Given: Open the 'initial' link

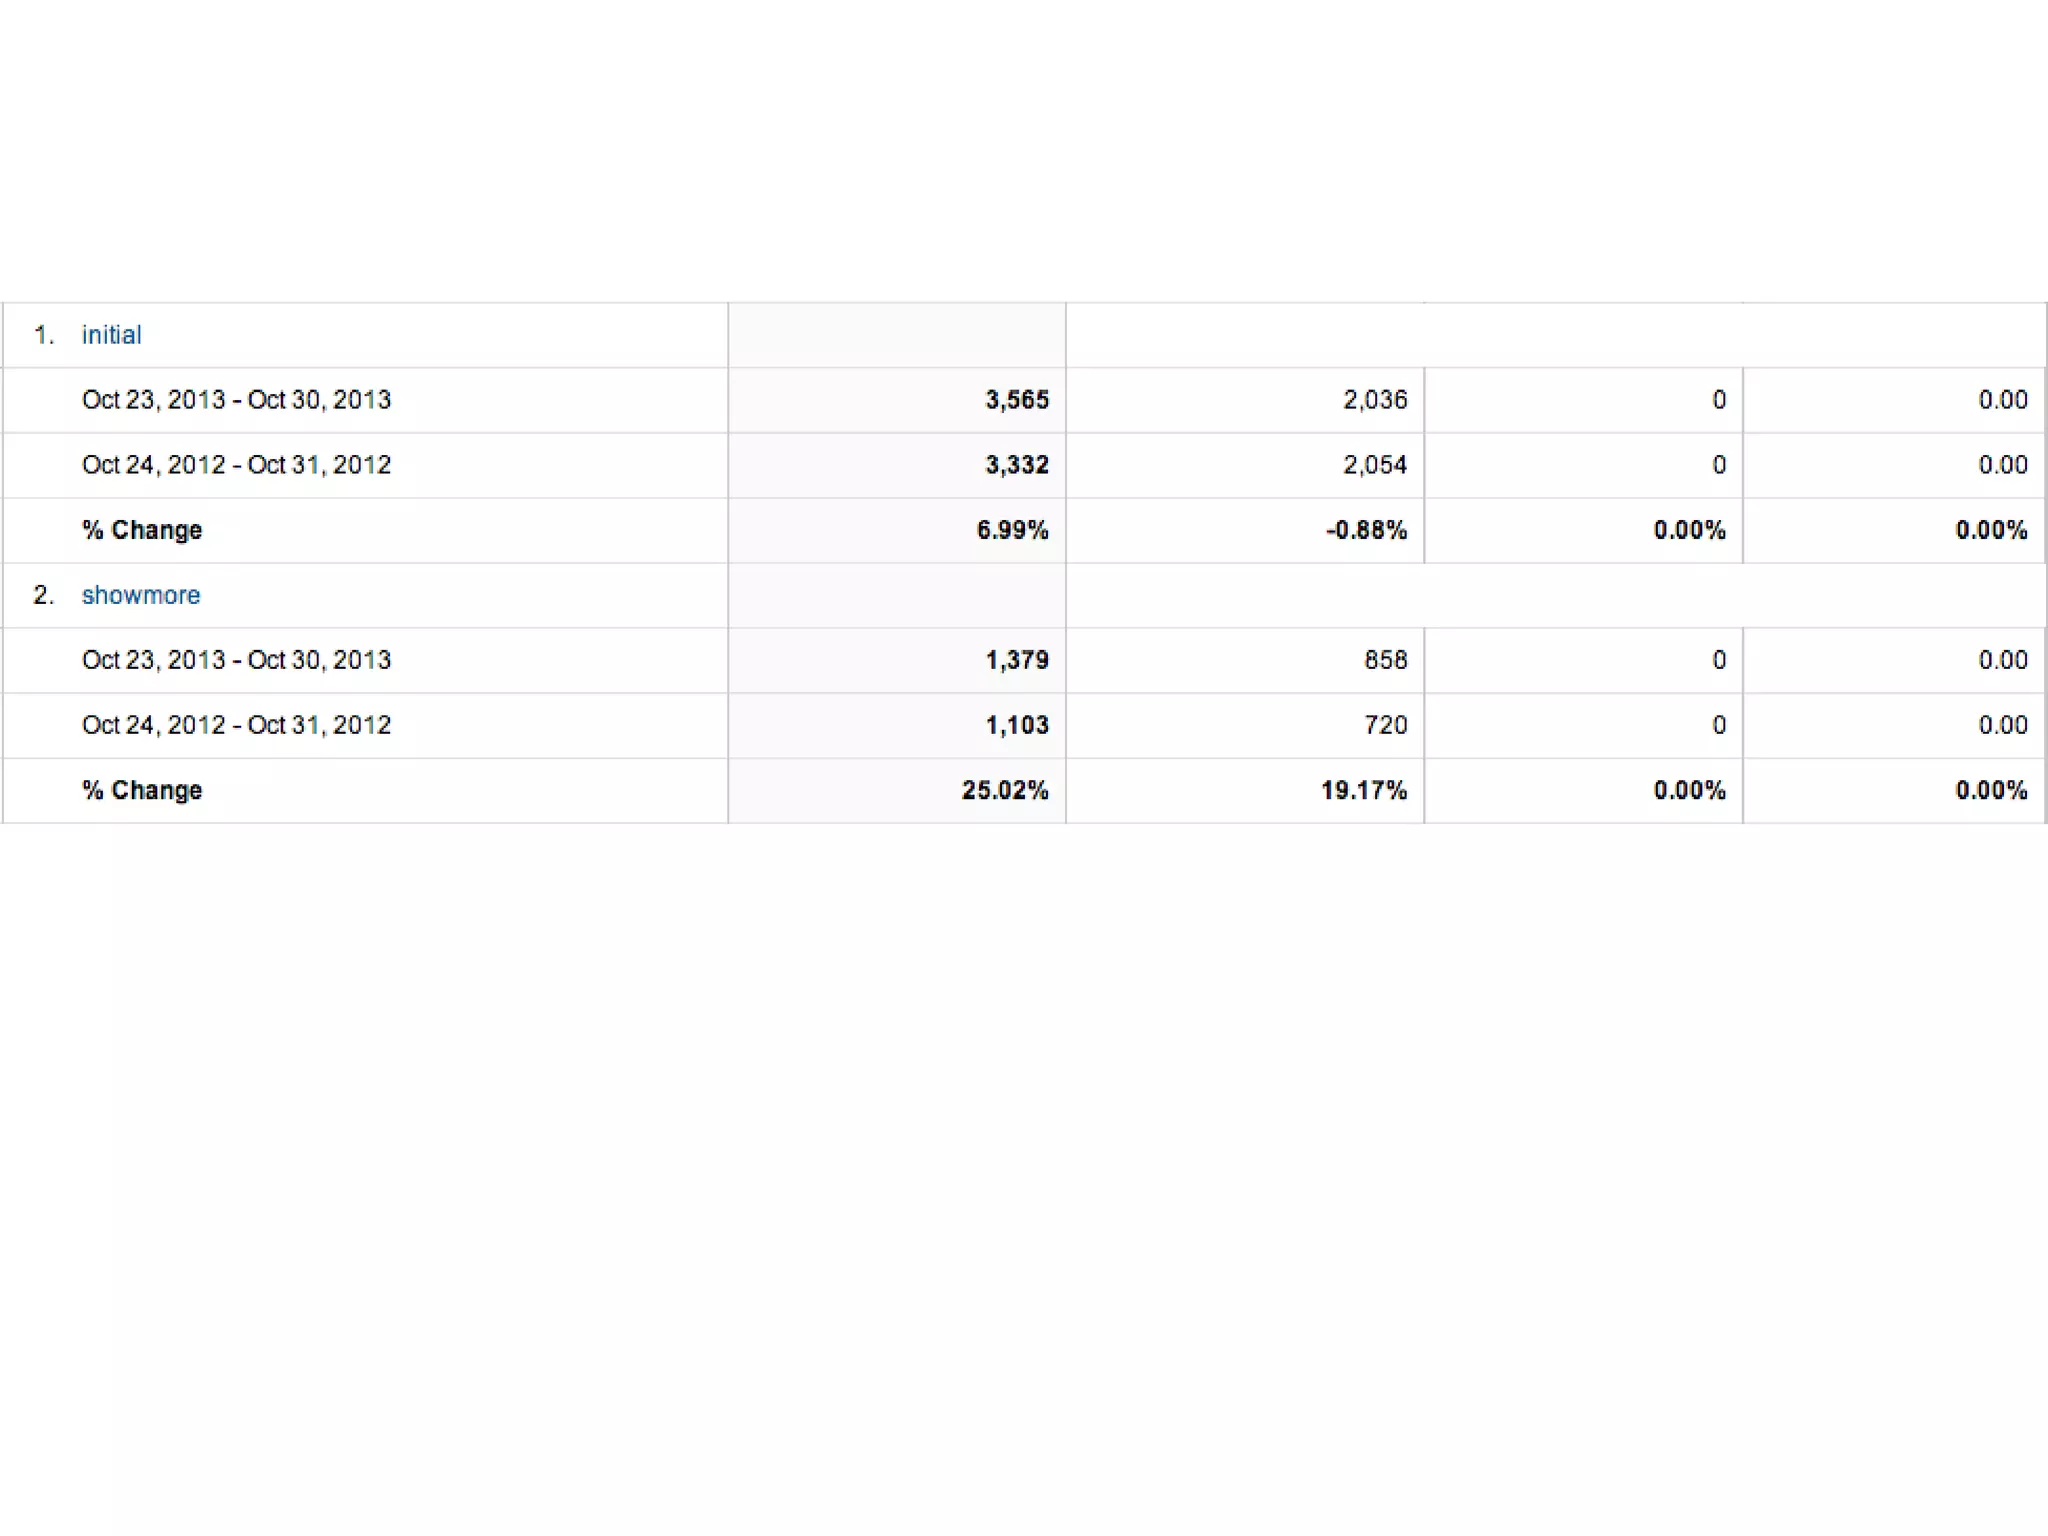Looking at the screenshot, I should 111,335.
